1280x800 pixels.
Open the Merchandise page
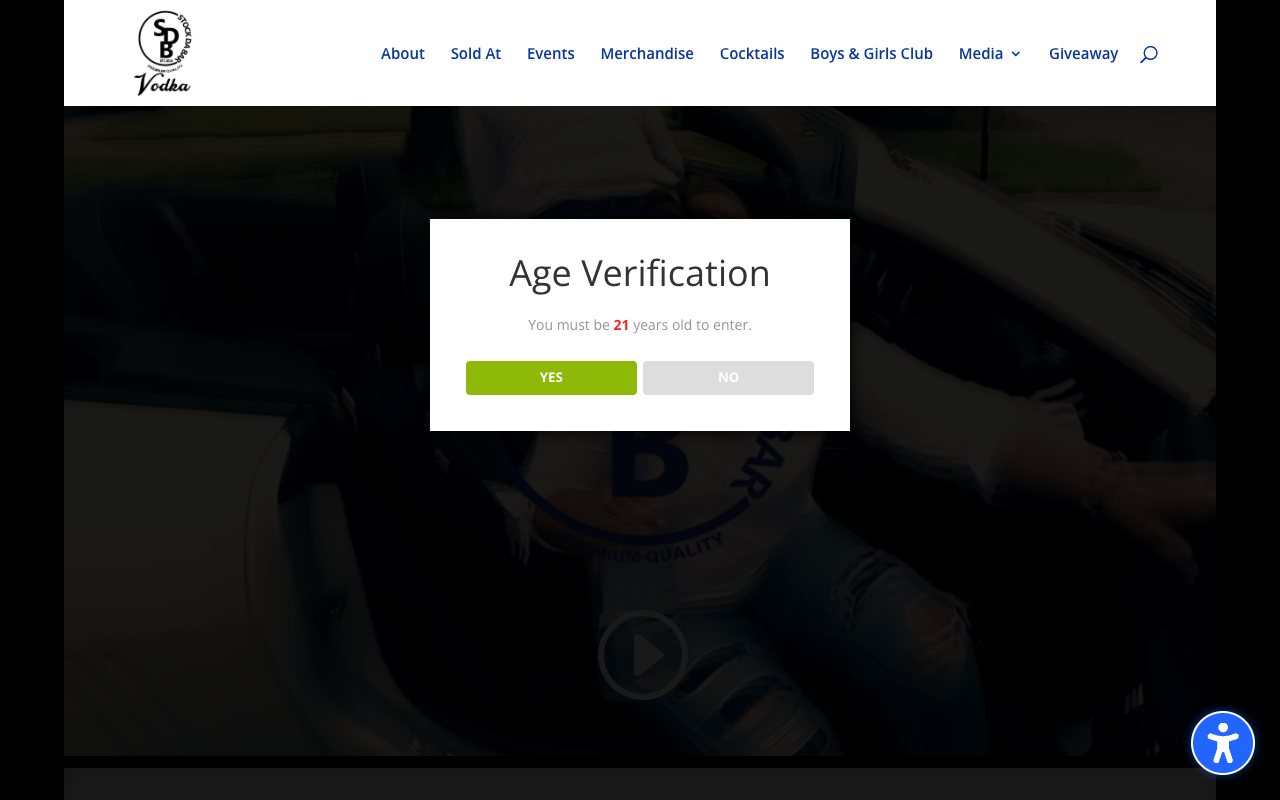[x=647, y=54]
